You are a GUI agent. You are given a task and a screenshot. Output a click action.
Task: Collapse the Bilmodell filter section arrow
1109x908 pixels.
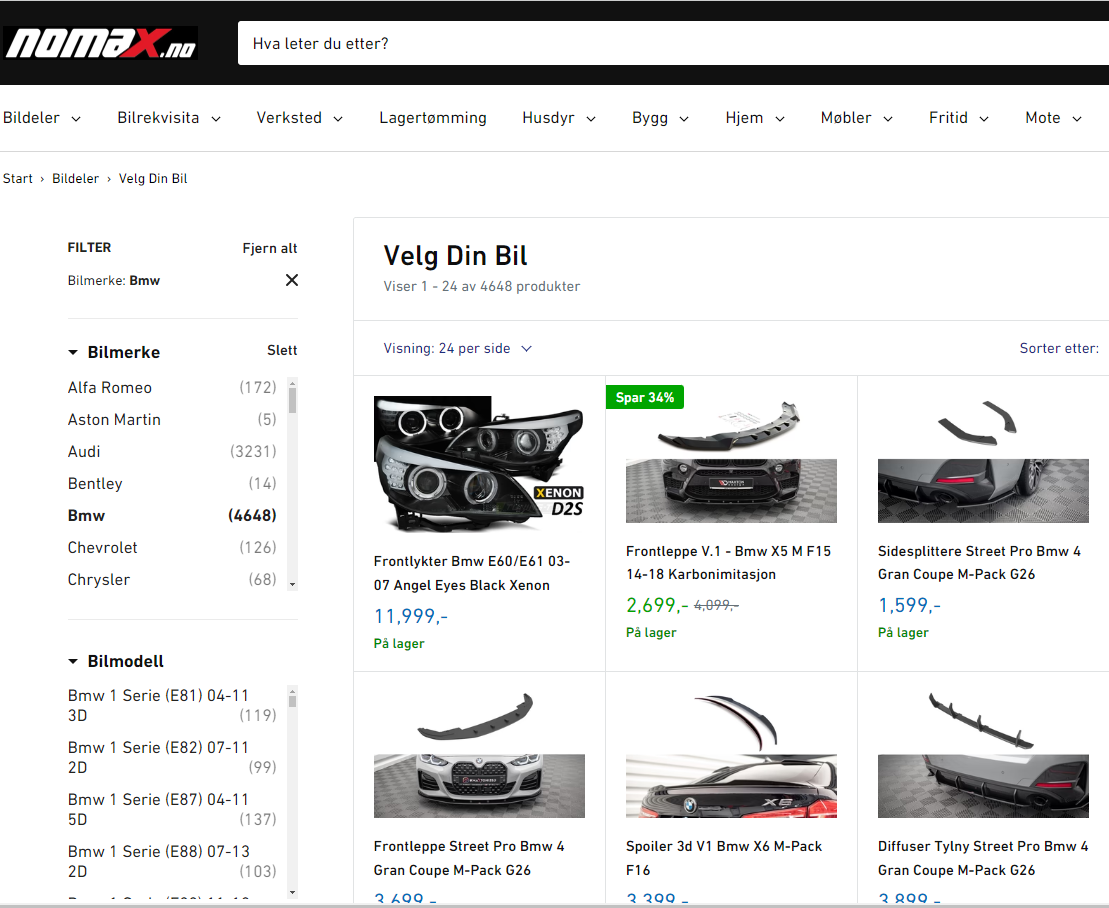click(73, 661)
